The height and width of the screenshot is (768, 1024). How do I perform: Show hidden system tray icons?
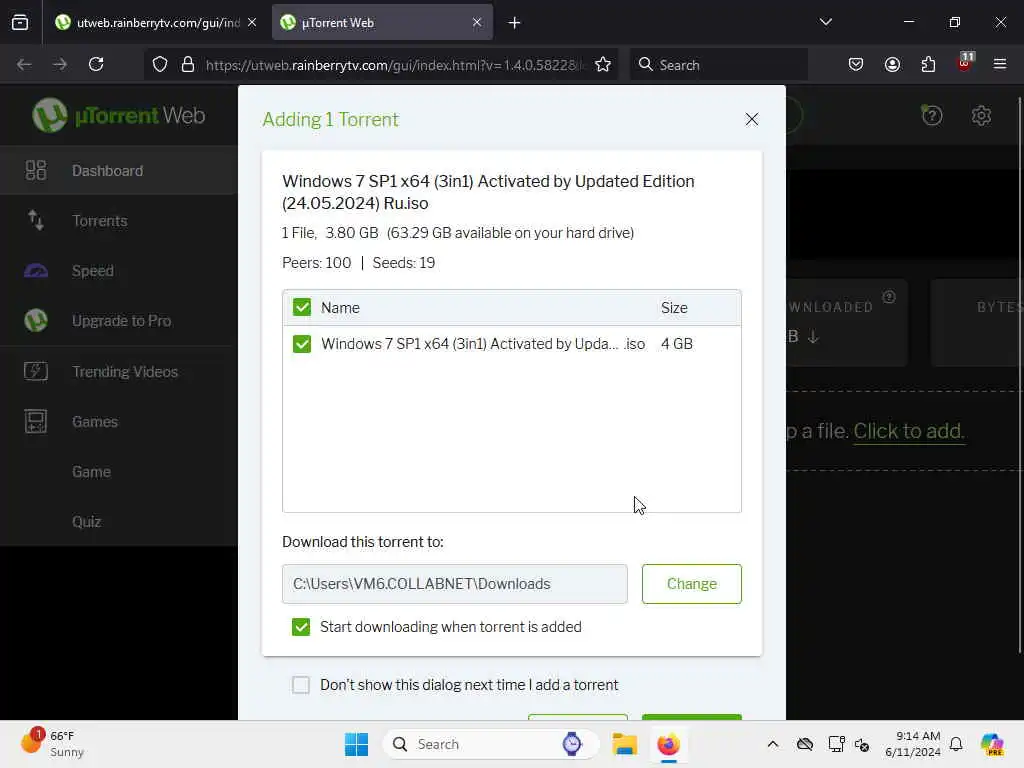[x=773, y=744]
